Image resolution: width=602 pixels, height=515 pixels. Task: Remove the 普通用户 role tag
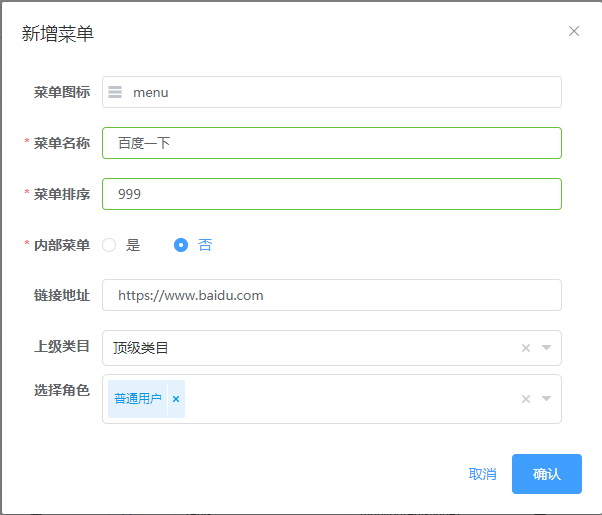(x=176, y=399)
